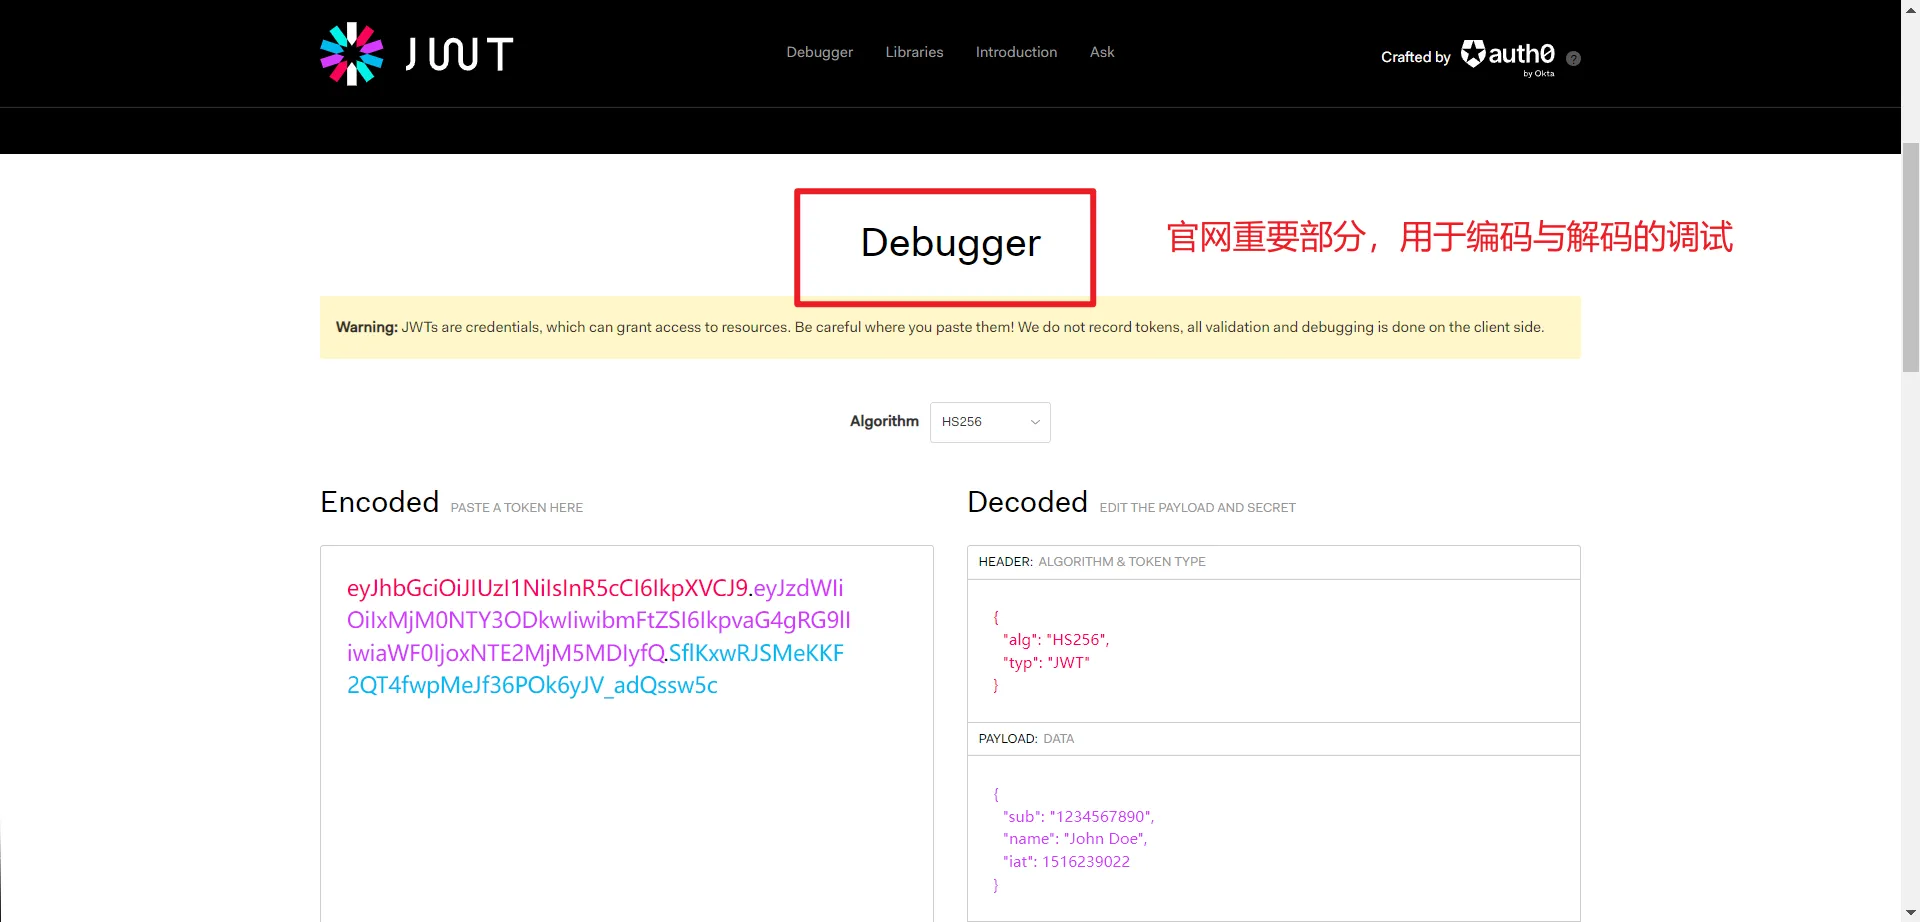Image resolution: width=1920 pixels, height=922 pixels.
Task: Click the "PAYLOAD: DATA" label
Action: [1026, 739]
